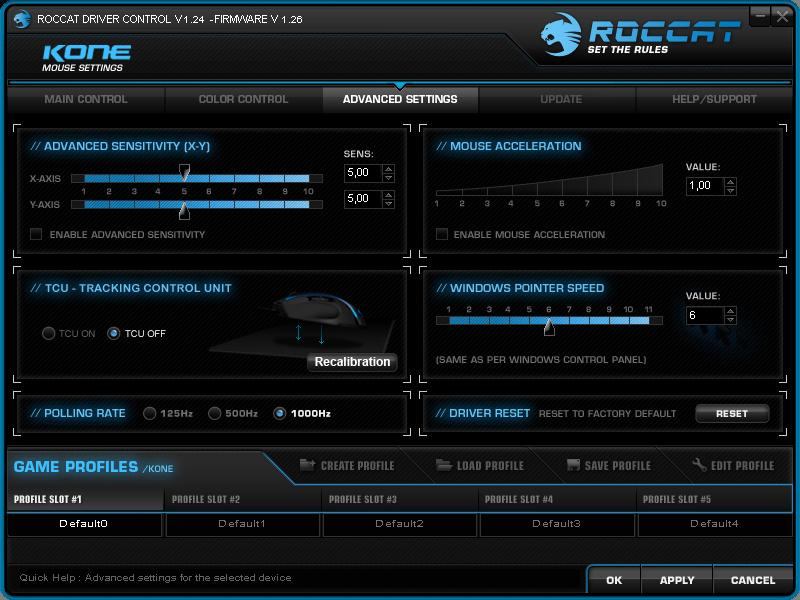Click the Cancel button
The image size is (800, 600).
pos(753,580)
